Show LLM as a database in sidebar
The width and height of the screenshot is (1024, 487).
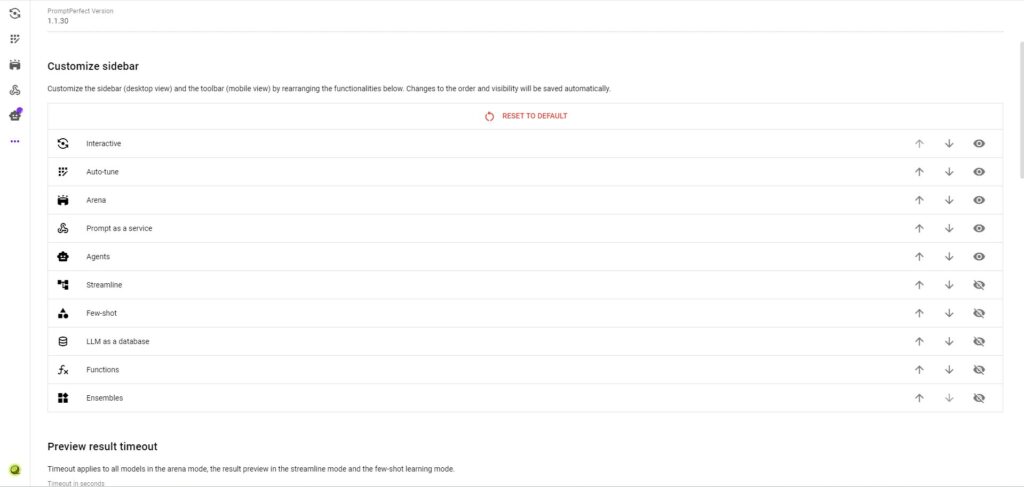[979, 341]
